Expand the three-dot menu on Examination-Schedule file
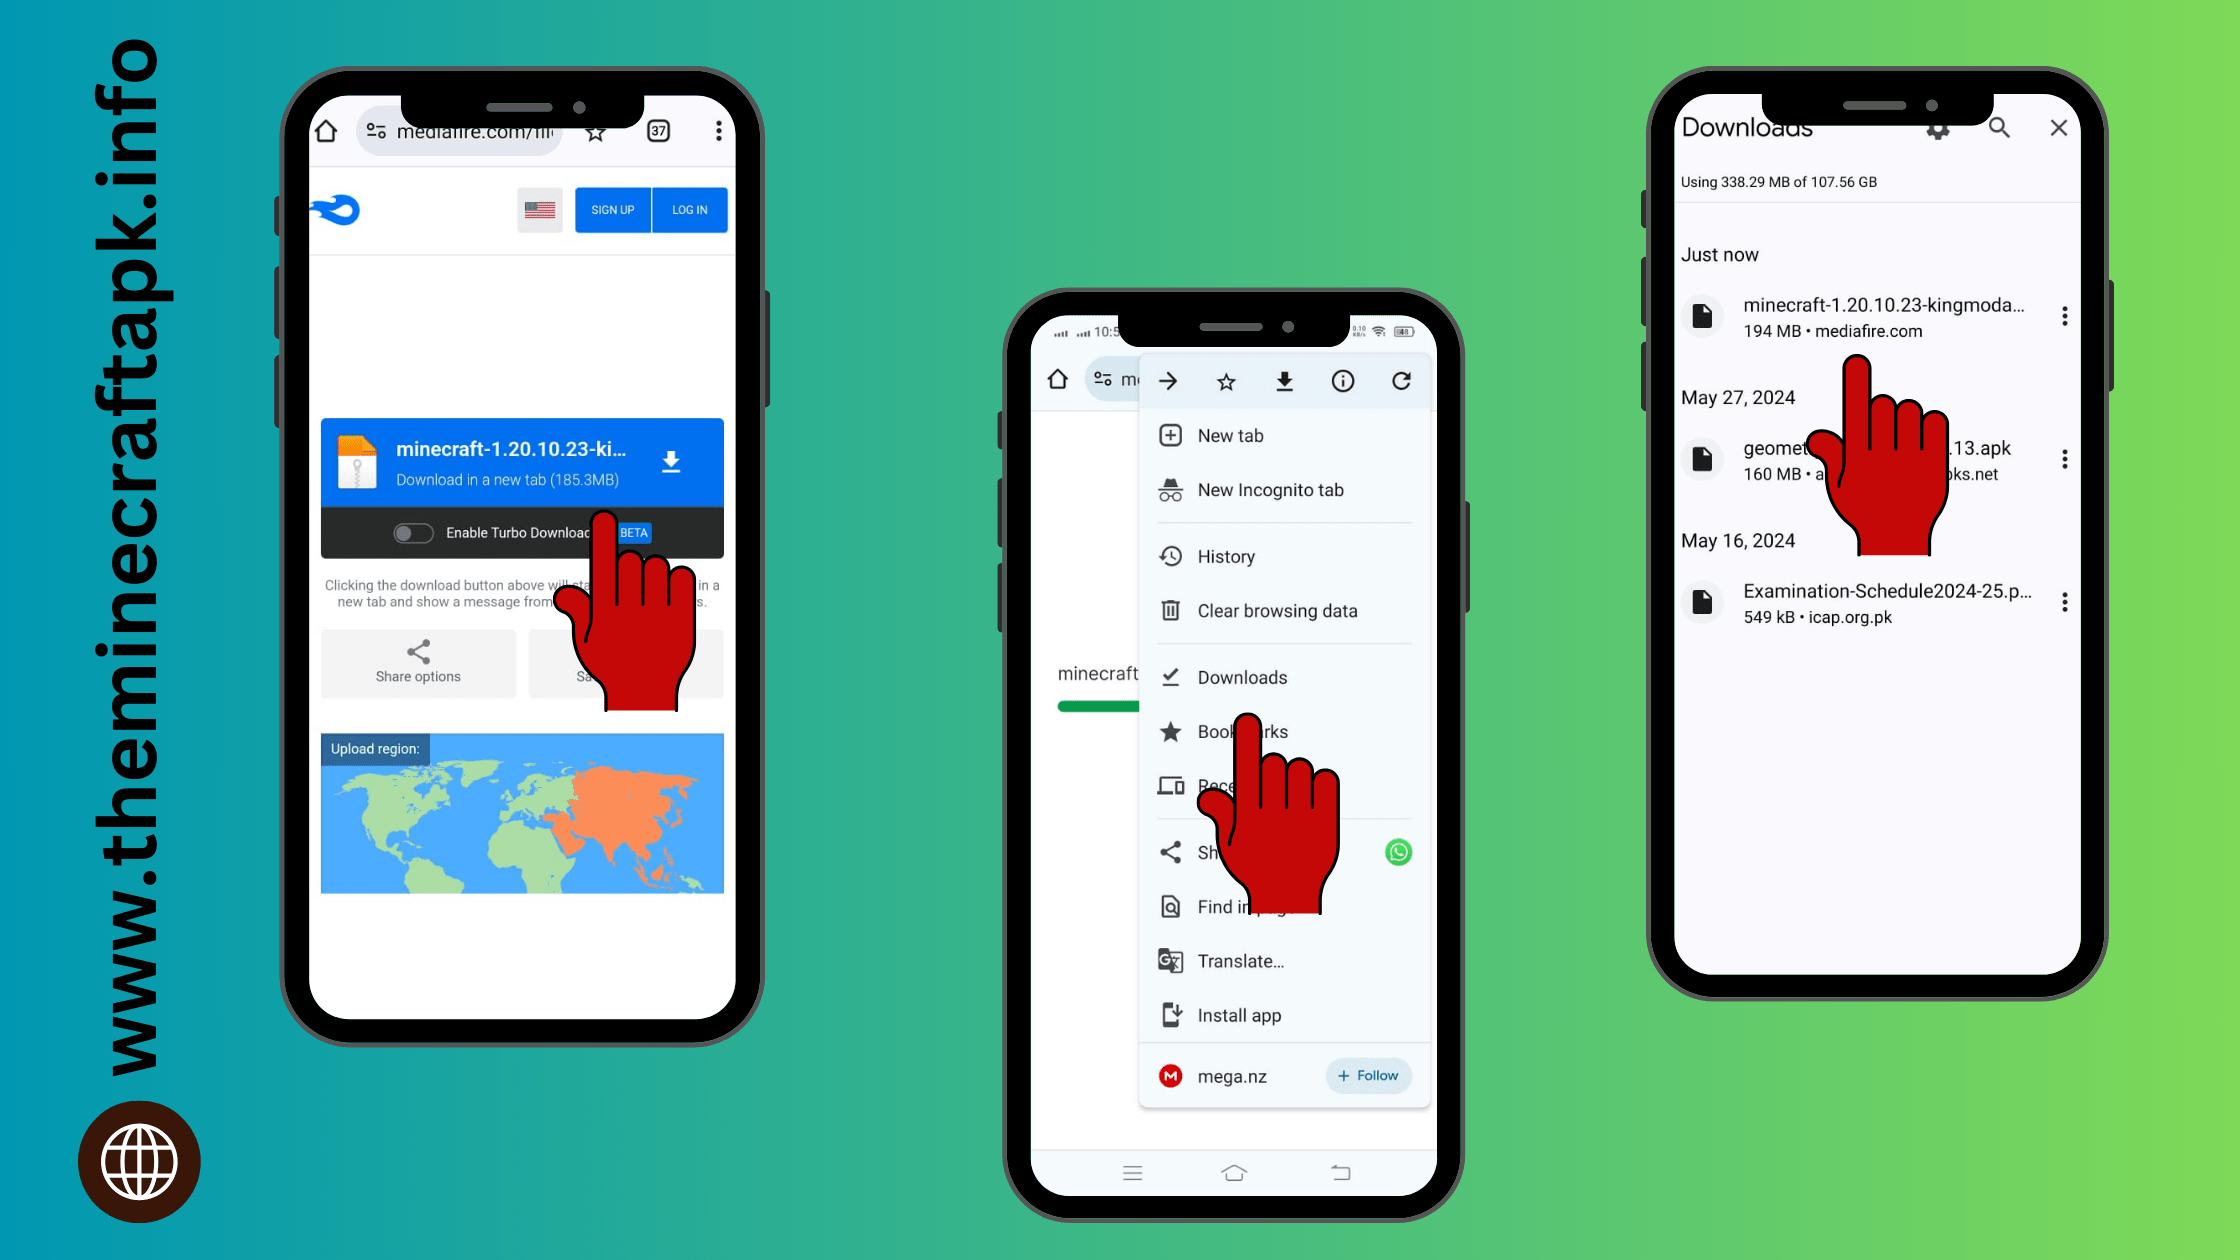The image size is (2240, 1260). 2066,602
